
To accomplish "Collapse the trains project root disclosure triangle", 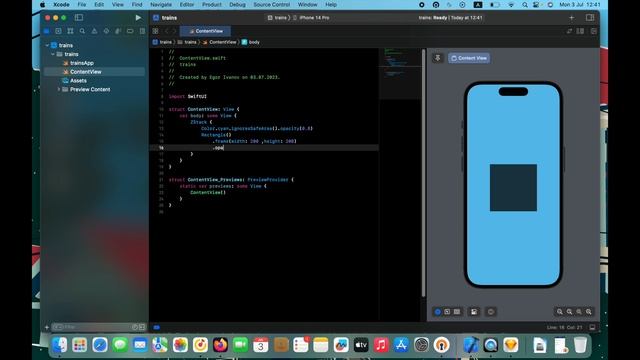I will point(47,45).
